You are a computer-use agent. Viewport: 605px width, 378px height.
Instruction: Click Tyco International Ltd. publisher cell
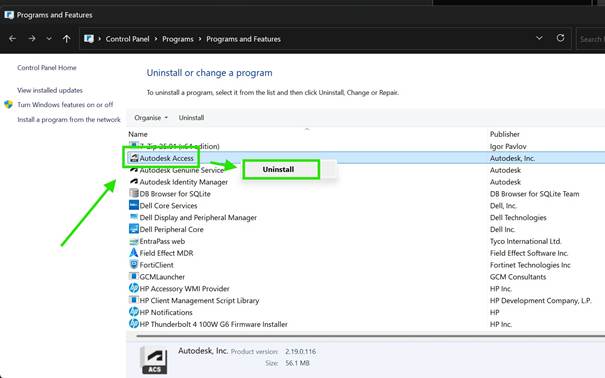pyautogui.click(x=525, y=241)
